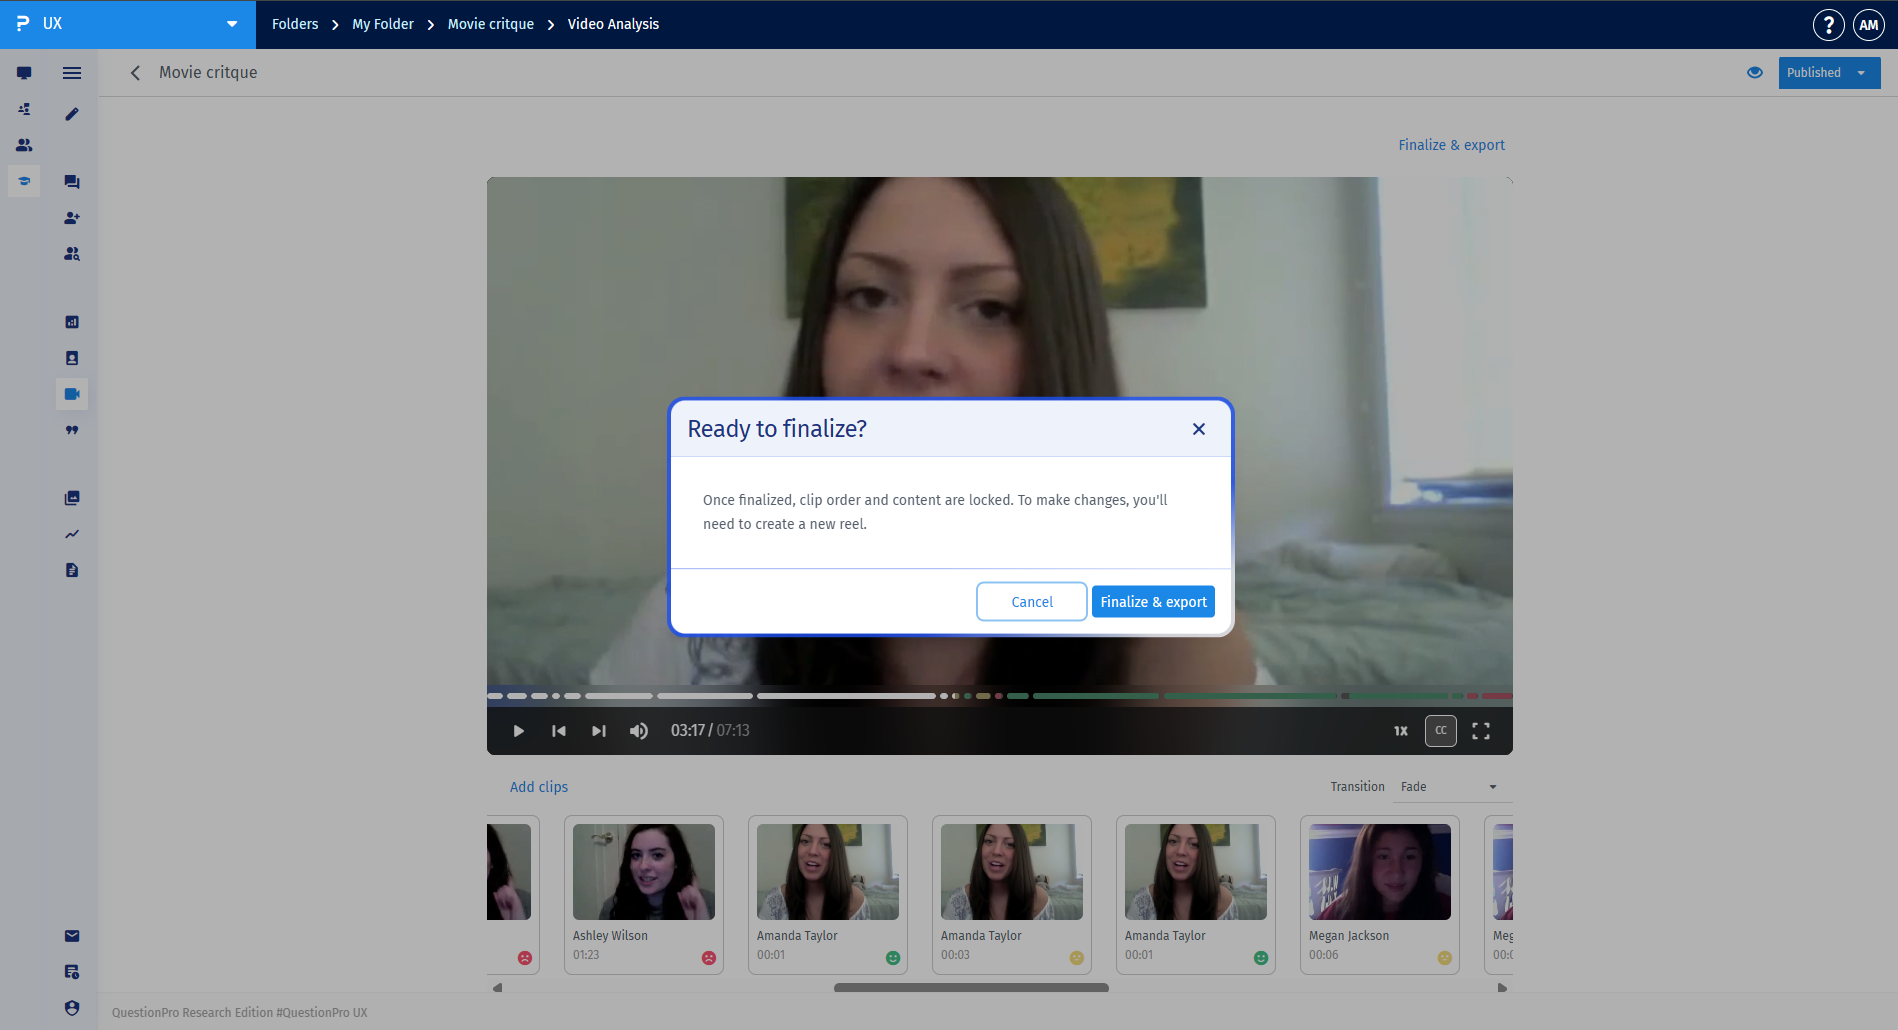Click Cancel in the finalize dialog
Image resolution: width=1898 pixels, height=1030 pixels.
[x=1032, y=602]
